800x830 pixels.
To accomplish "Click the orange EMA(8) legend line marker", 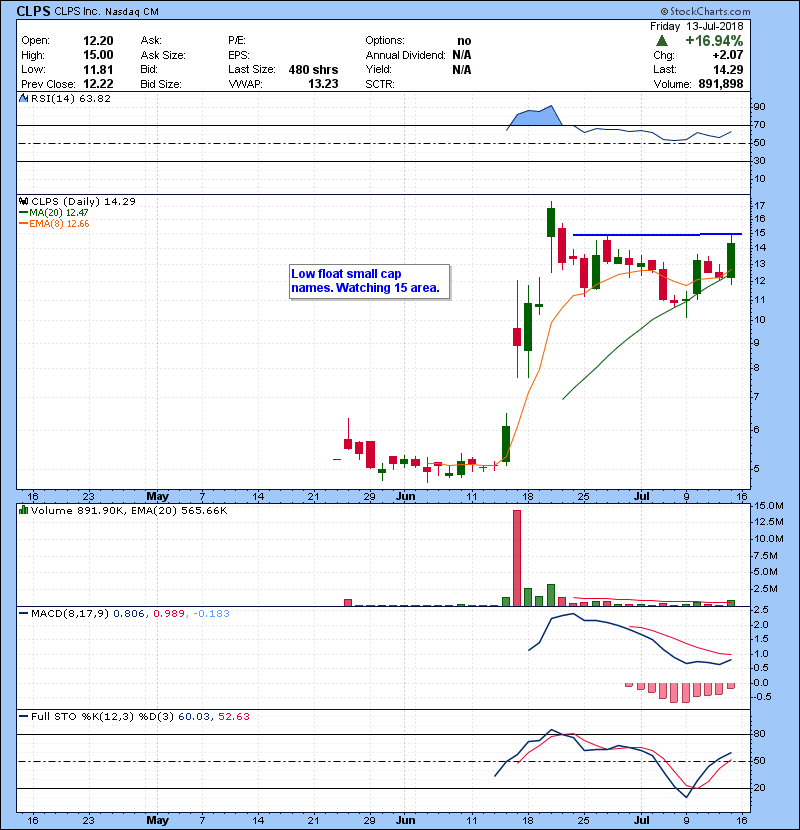I will [x=23, y=224].
